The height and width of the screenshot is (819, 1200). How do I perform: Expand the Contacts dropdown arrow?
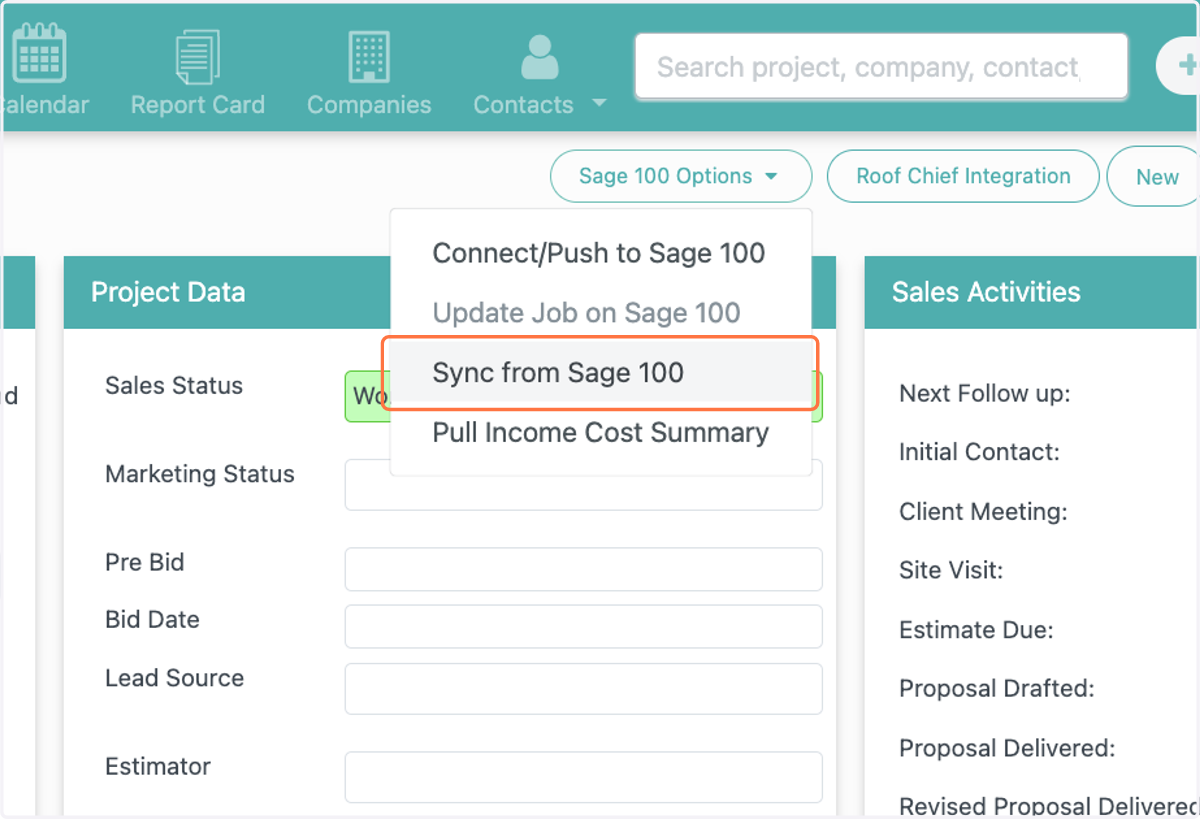600,103
